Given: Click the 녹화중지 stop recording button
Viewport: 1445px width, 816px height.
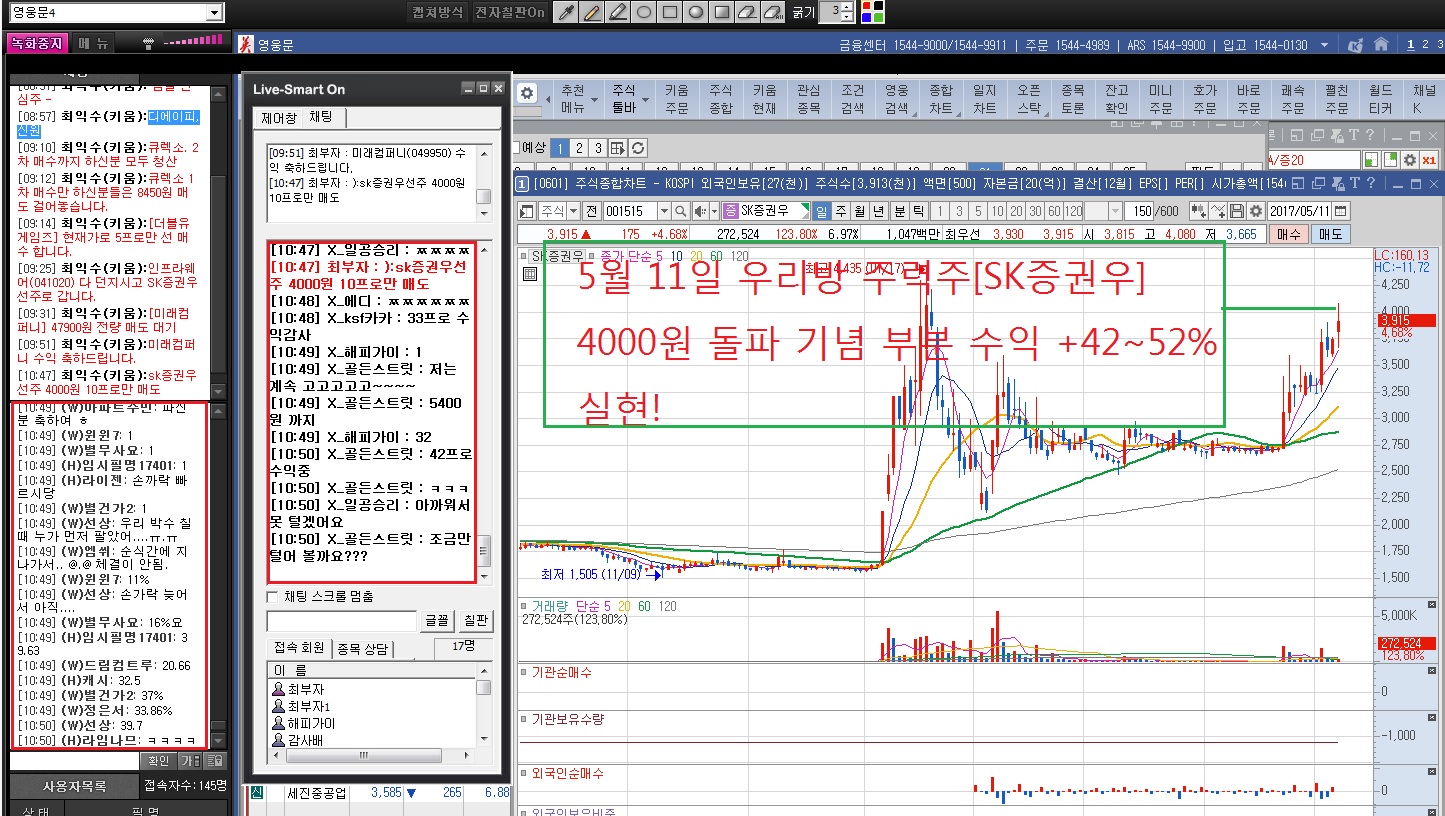Looking at the screenshot, I should [37, 43].
